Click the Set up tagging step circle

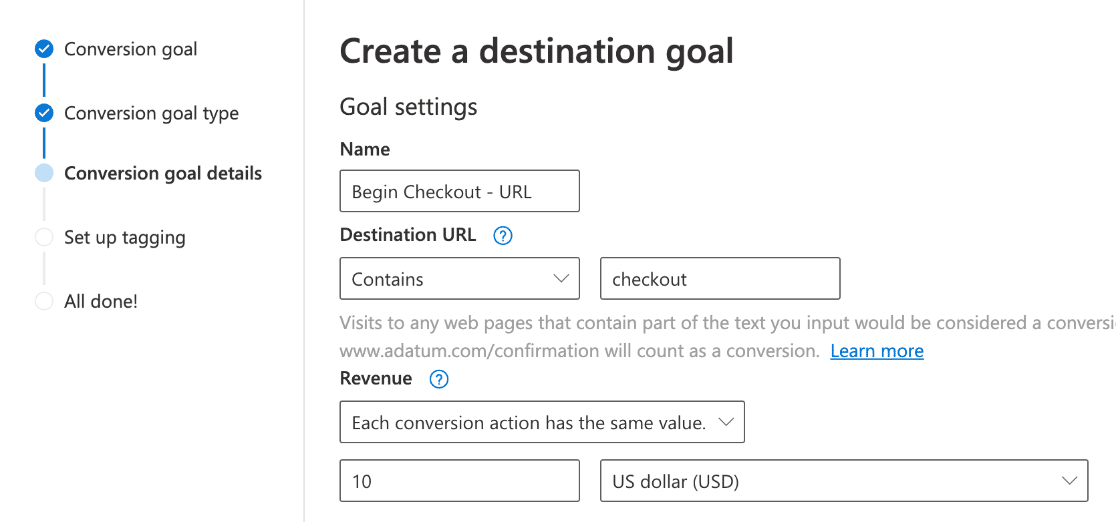44,237
